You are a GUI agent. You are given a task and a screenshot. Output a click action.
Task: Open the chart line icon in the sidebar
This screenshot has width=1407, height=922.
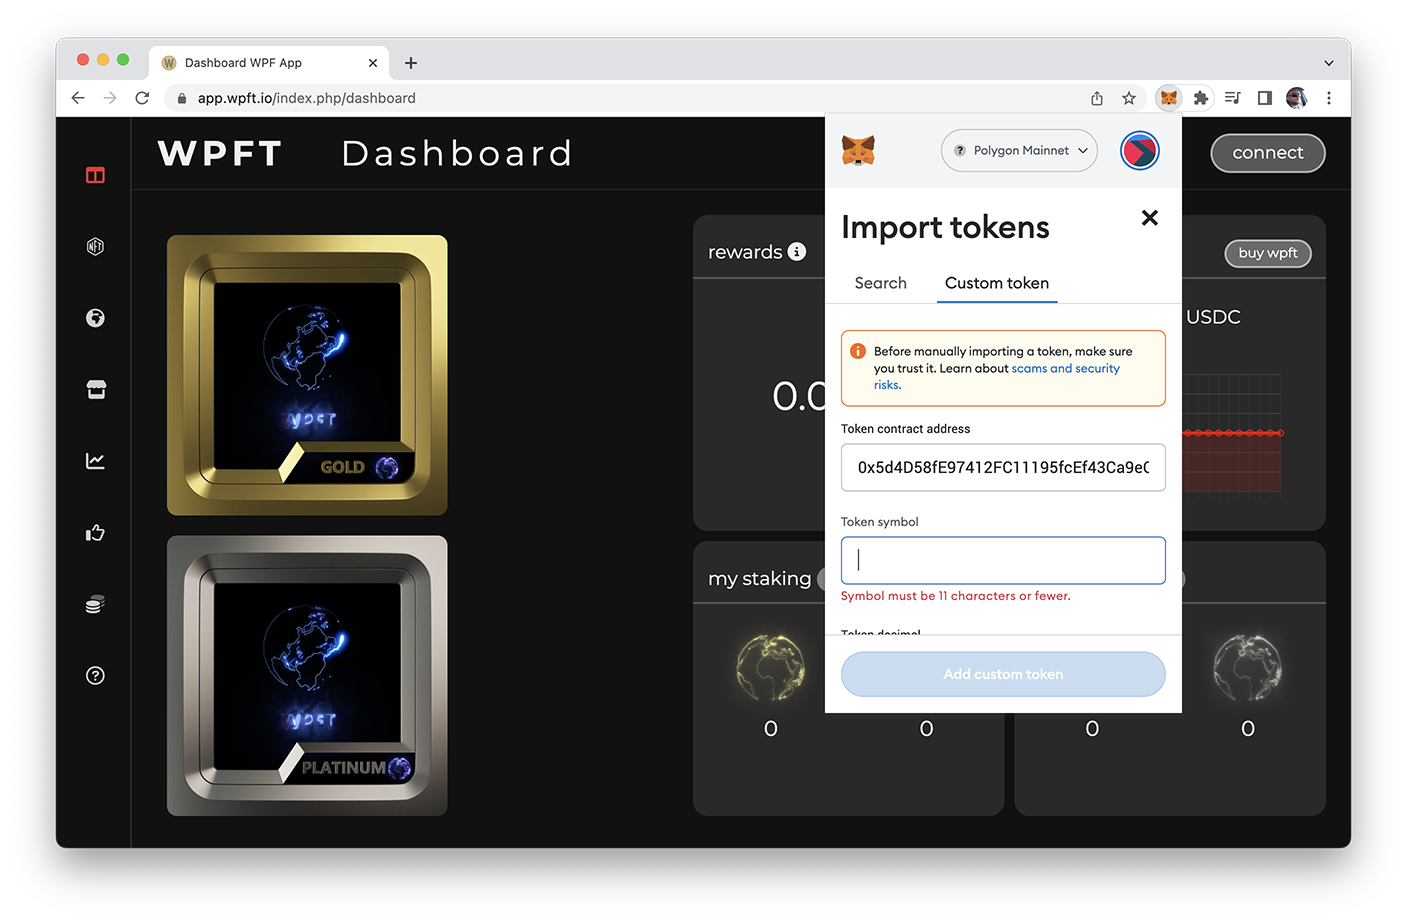pyautogui.click(x=95, y=461)
